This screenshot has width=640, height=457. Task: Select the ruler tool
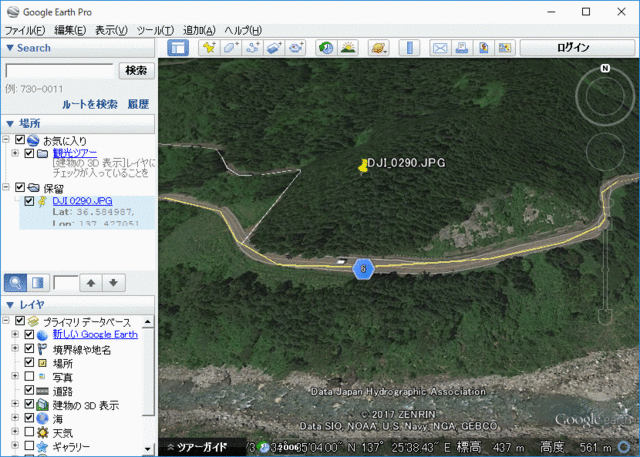410,48
